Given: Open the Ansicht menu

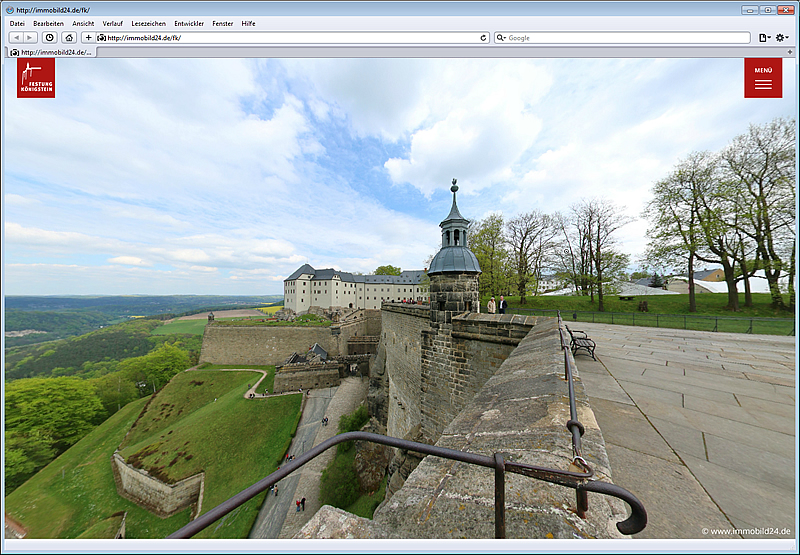Looking at the screenshot, I should pos(83,23).
